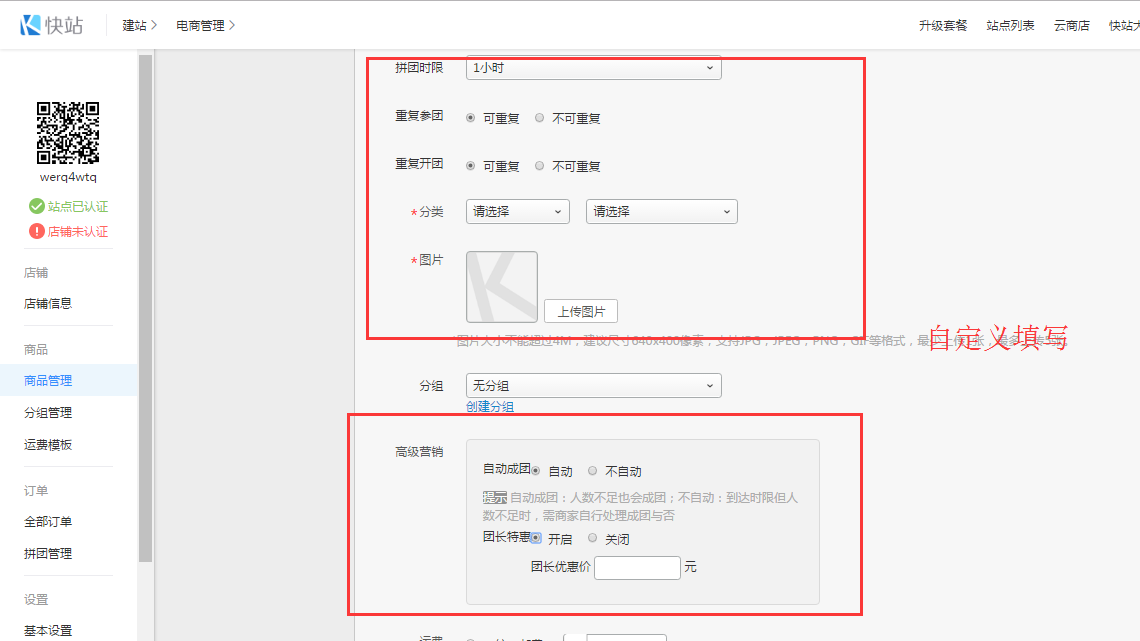The image size is (1140, 641).
Task: Click the red store-unverified warning icon
Action: point(37,231)
